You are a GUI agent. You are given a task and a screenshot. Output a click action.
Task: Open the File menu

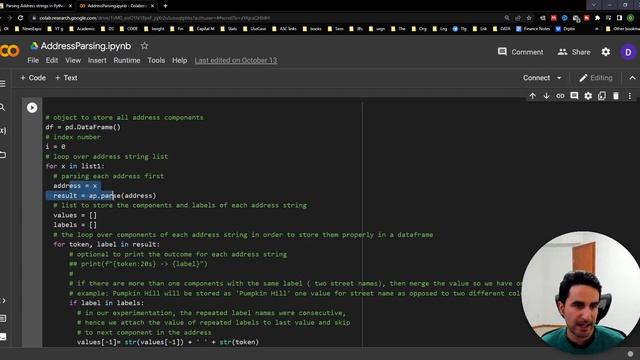pyautogui.click(x=33, y=60)
